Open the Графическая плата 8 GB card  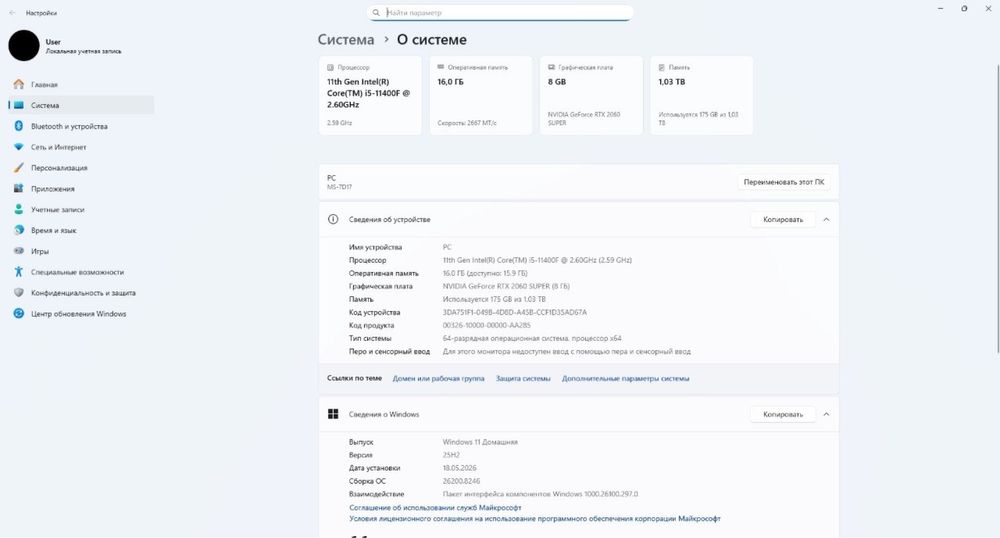tap(591, 96)
